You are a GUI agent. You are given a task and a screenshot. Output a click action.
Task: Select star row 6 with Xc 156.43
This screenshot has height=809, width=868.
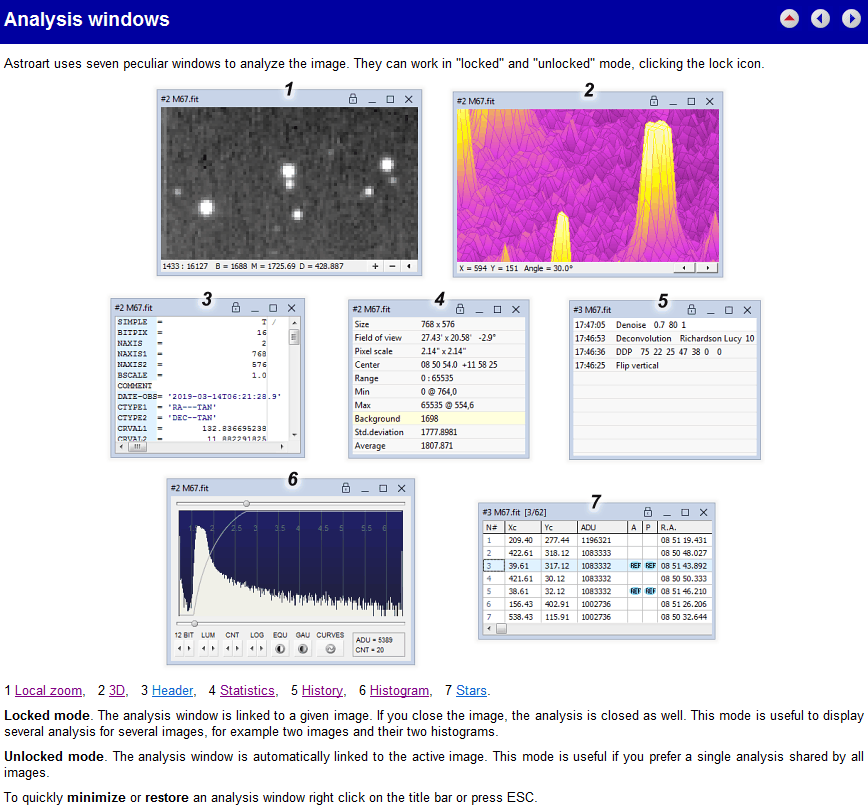coord(597,604)
